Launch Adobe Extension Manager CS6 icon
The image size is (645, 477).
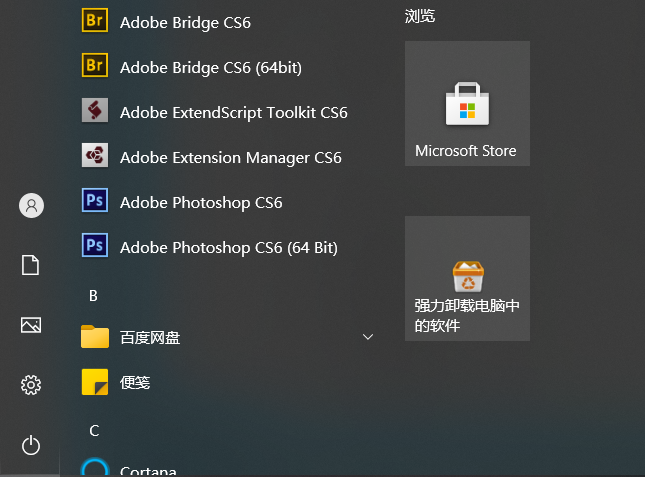95,156
